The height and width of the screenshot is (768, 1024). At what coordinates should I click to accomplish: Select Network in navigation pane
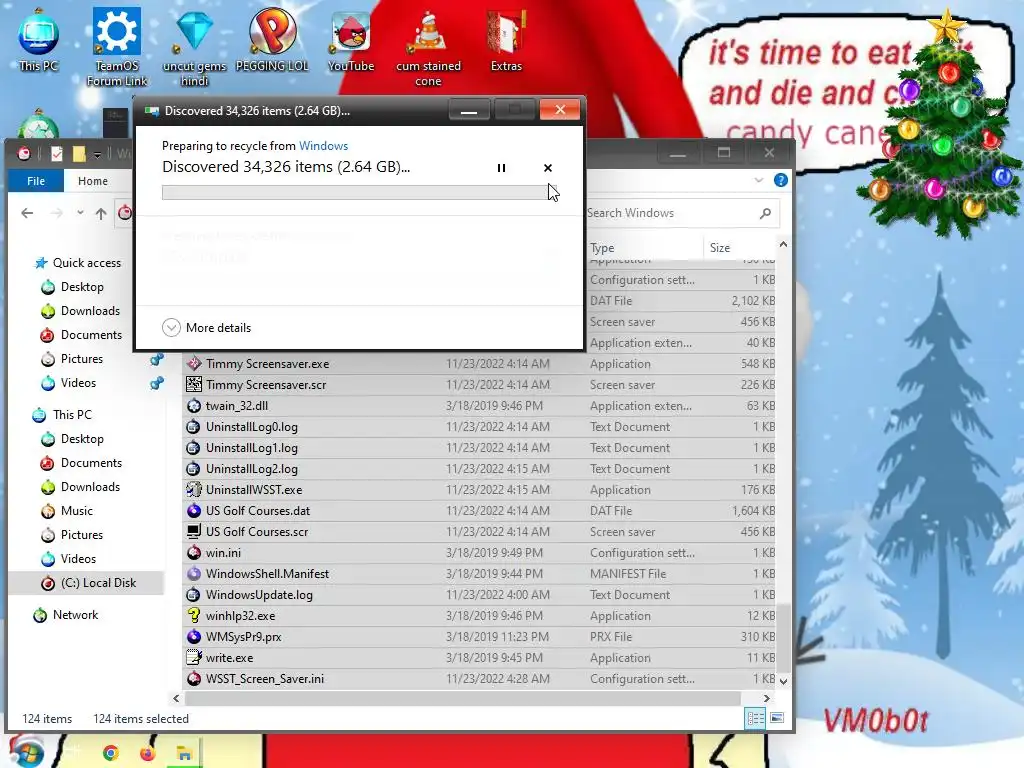(x=66, y=615)
